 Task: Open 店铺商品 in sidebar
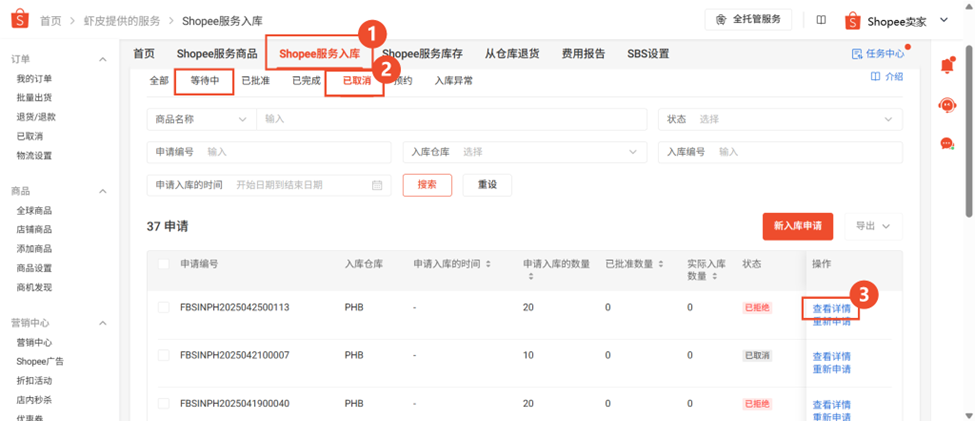(x=34, y=229)
